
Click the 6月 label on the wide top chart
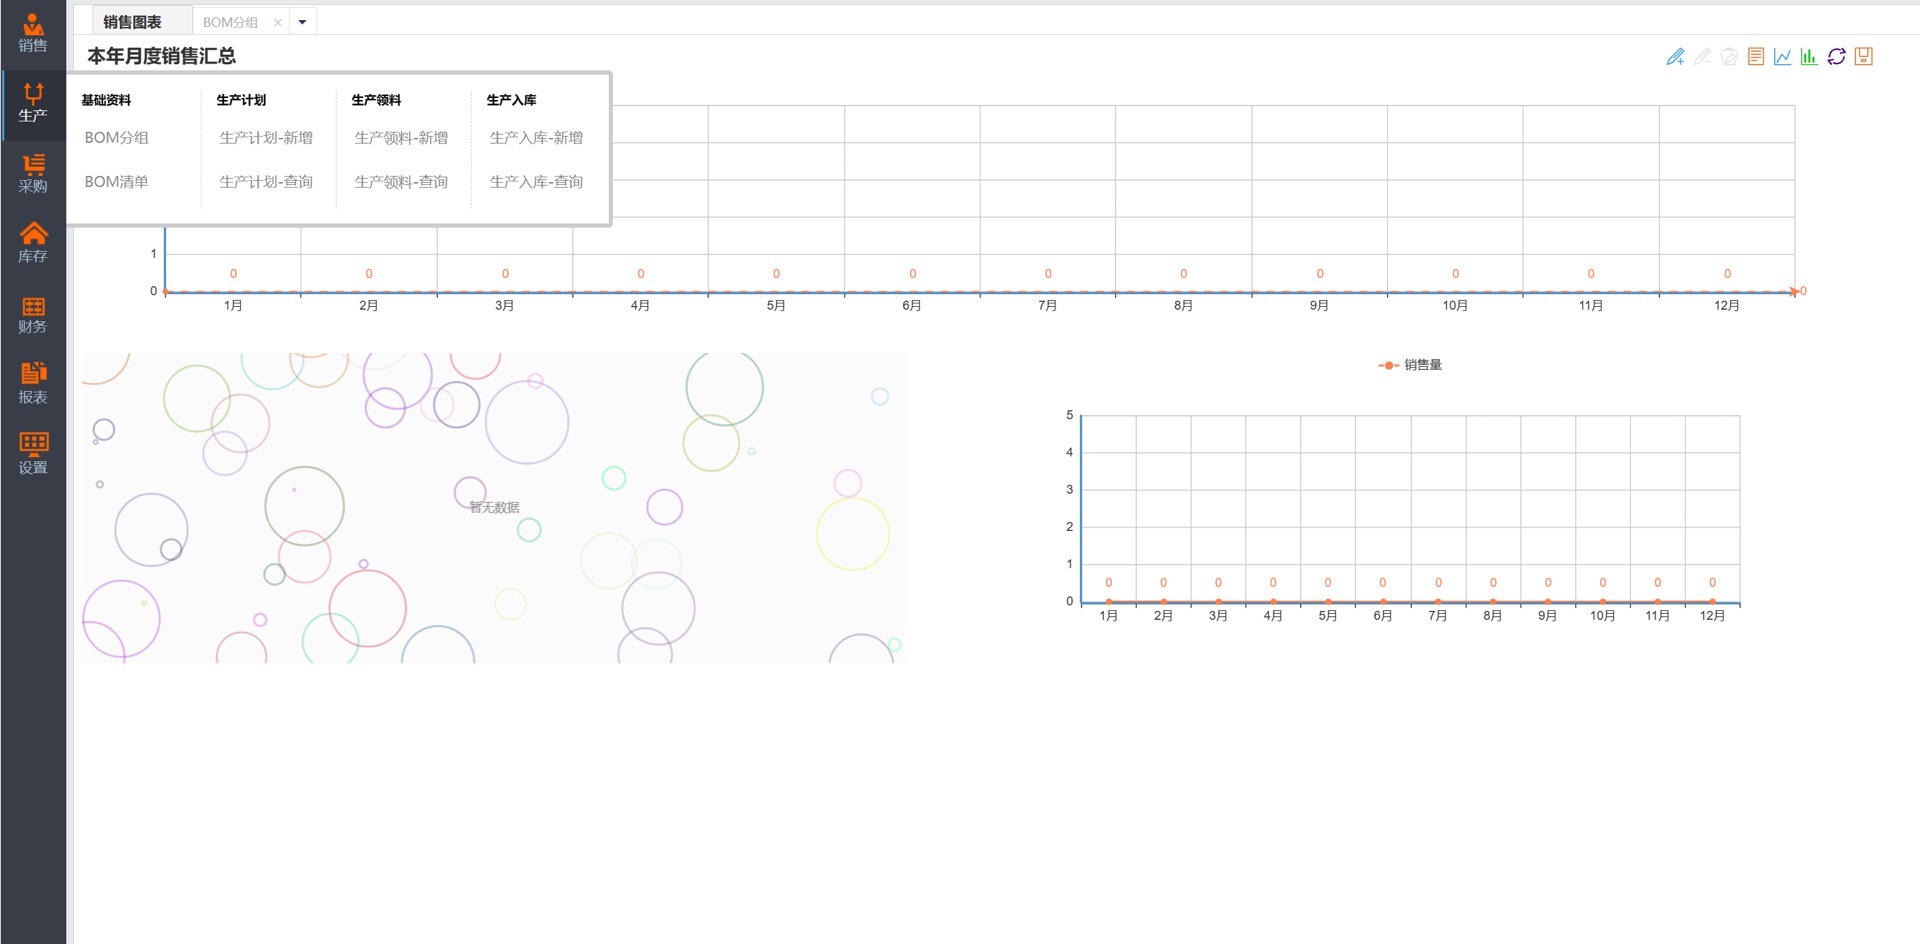912,305
